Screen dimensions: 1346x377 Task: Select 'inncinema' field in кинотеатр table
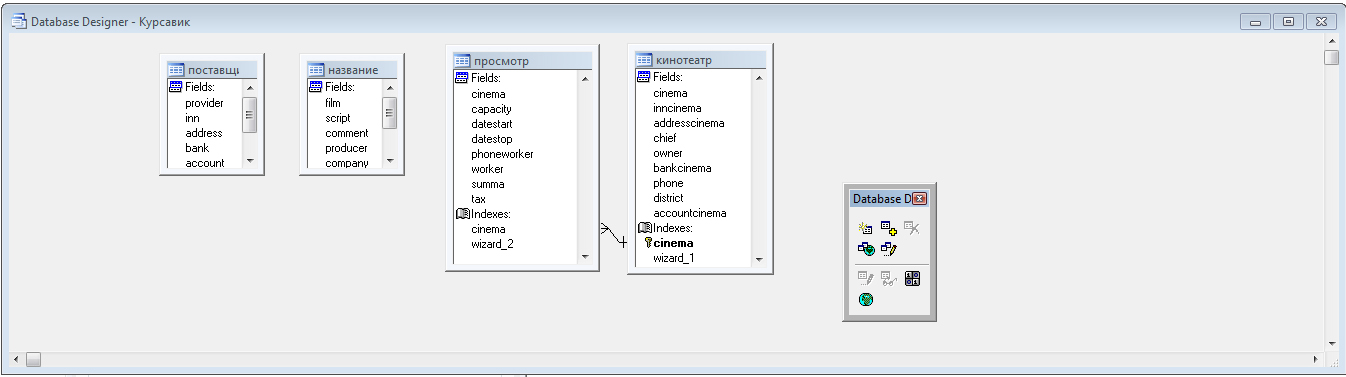tap(677, 108)
